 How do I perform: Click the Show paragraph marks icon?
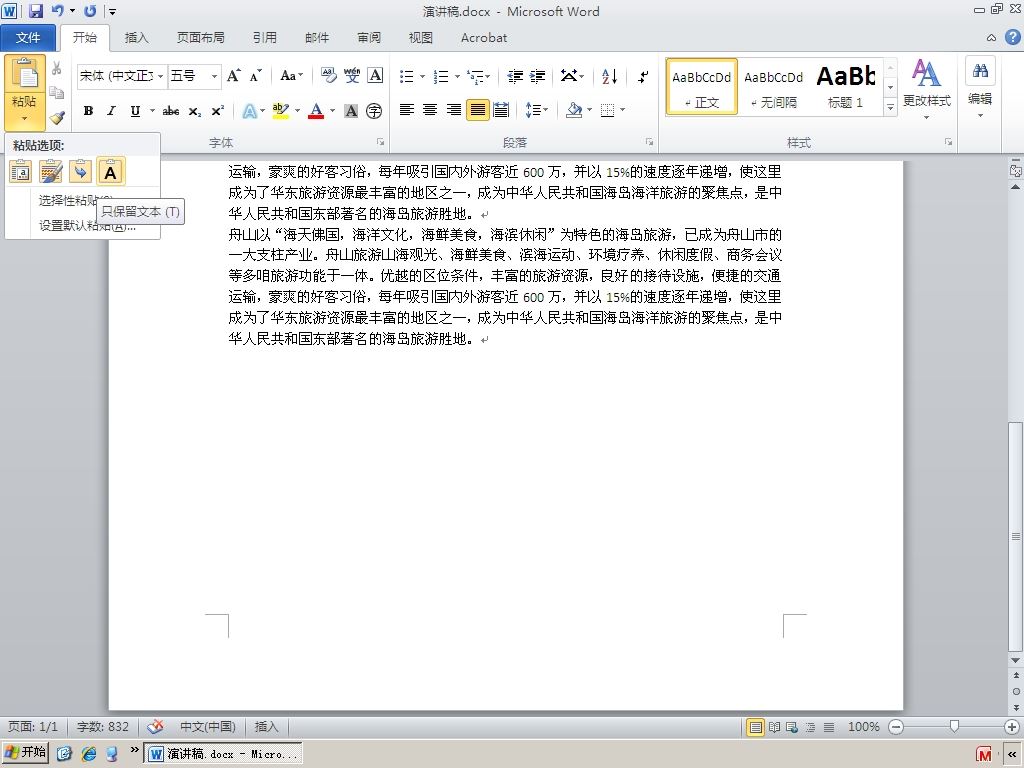[643, 76]
